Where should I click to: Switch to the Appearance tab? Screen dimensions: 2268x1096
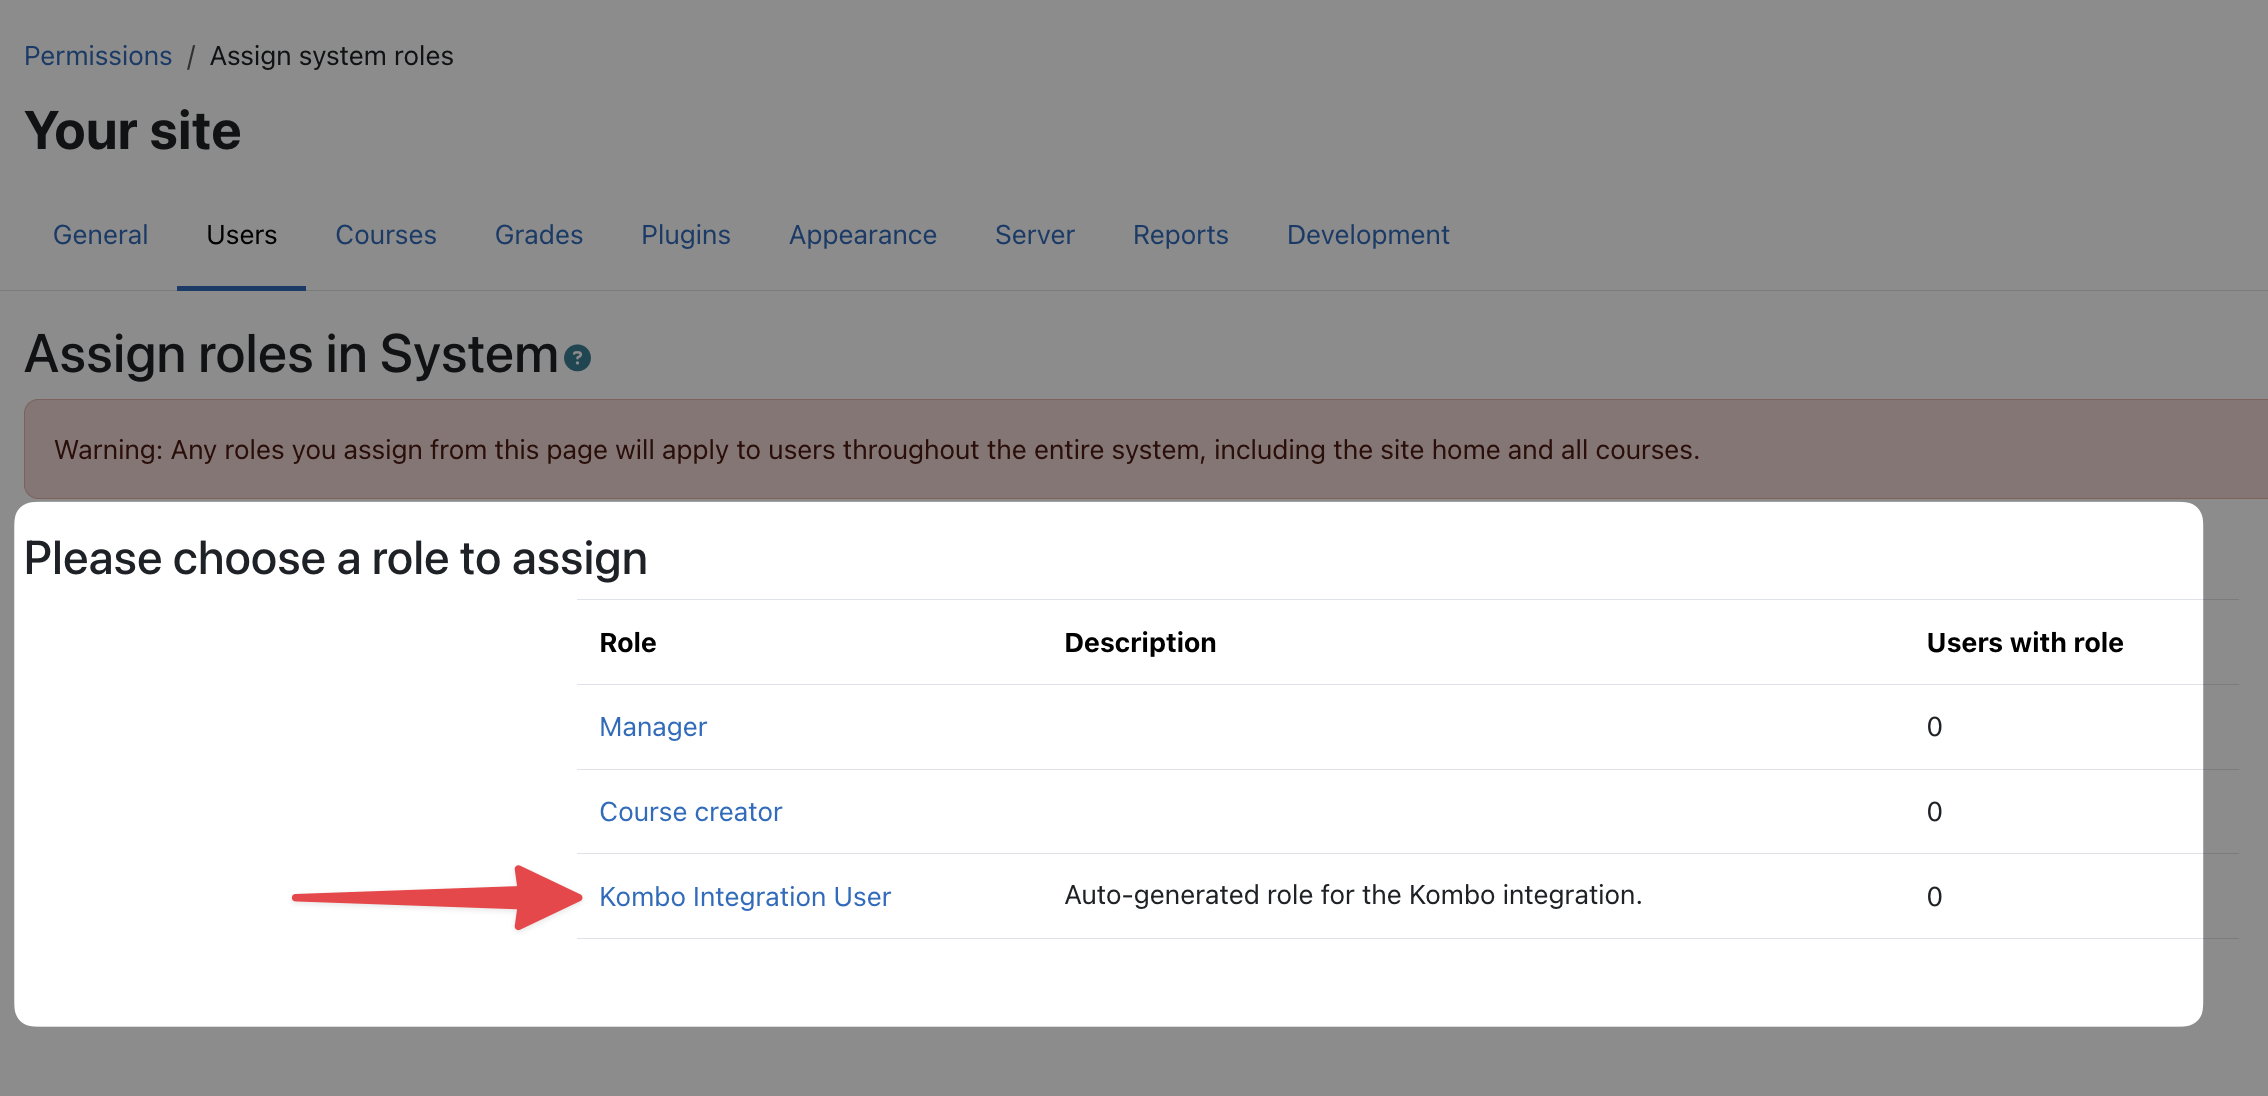(x=862, y=235)
